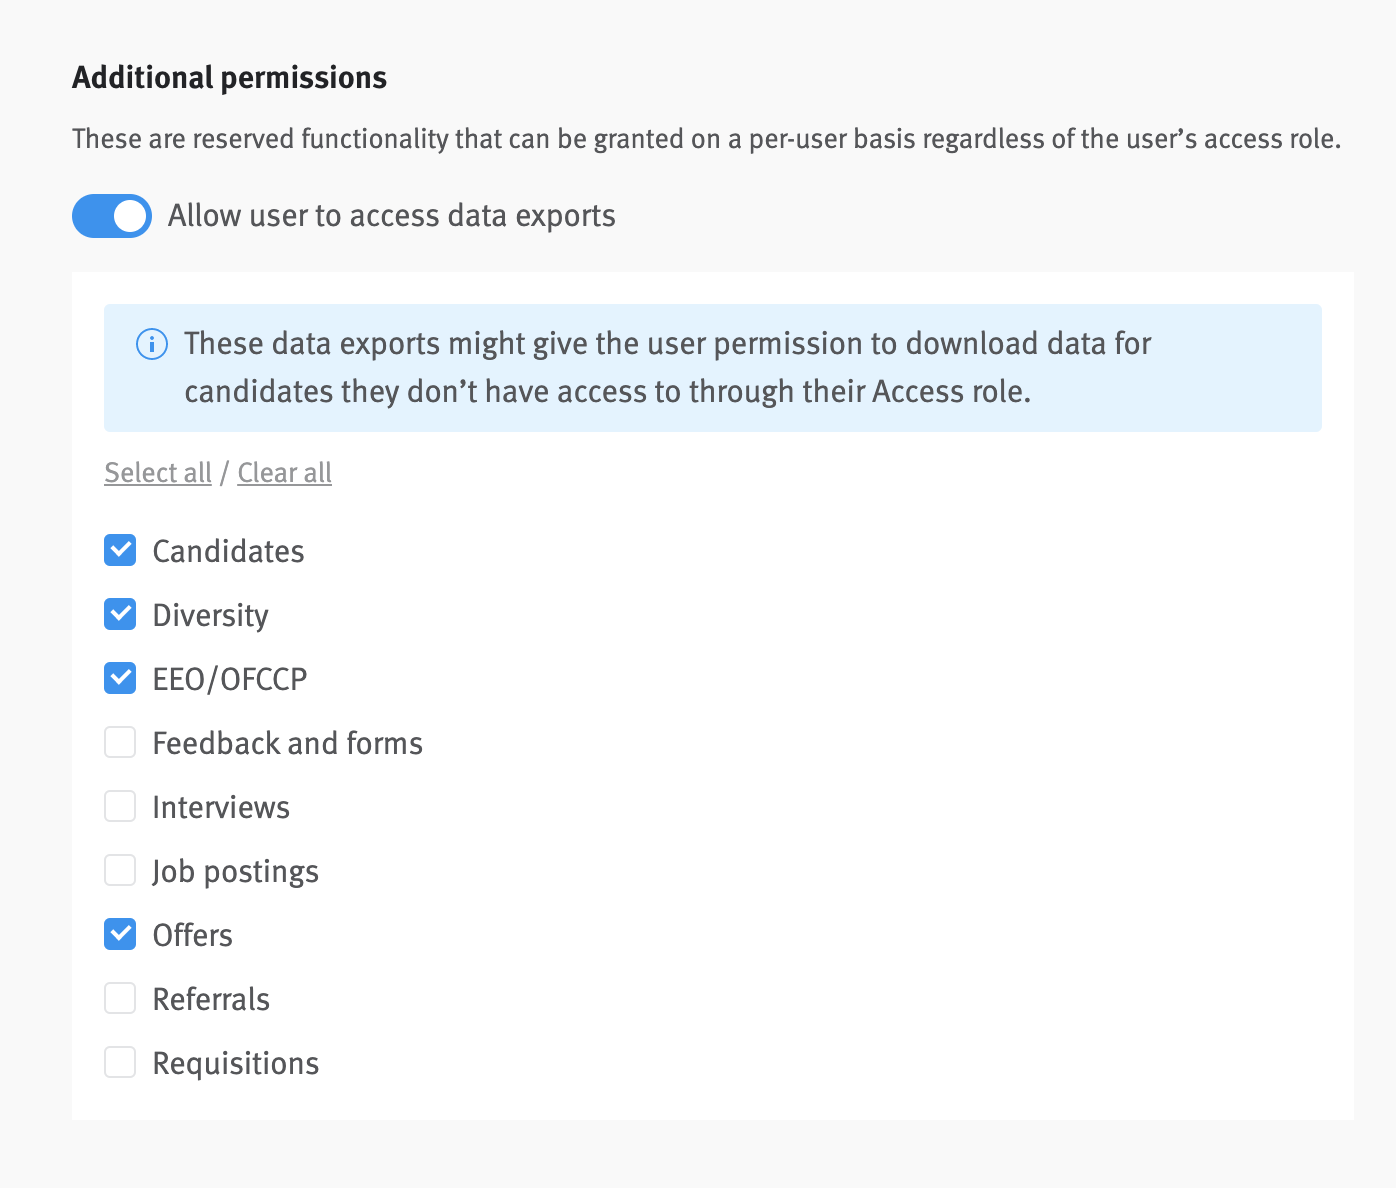Click the Clear all link
Screen dimensions: 1396x1188
[285, 473]
